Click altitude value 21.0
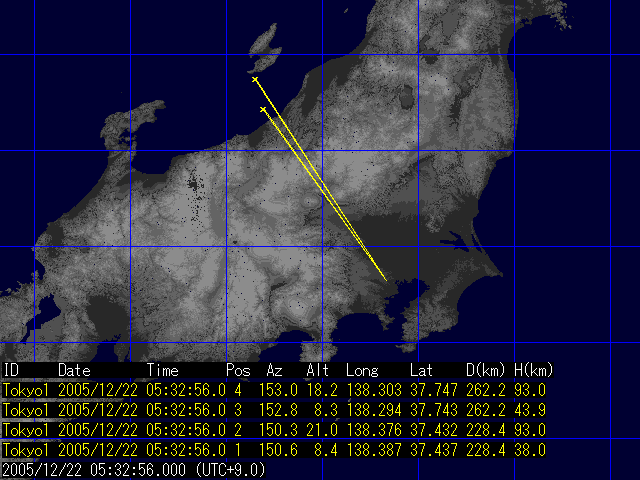Image resolution: width=640 pixels, height=480 pixels. (x=322, y=430)
